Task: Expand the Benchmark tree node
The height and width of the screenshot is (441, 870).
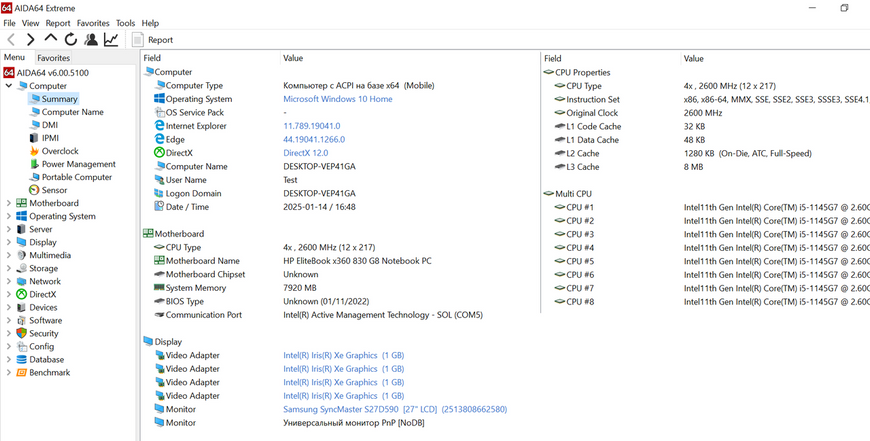Action: coord(9,373)
